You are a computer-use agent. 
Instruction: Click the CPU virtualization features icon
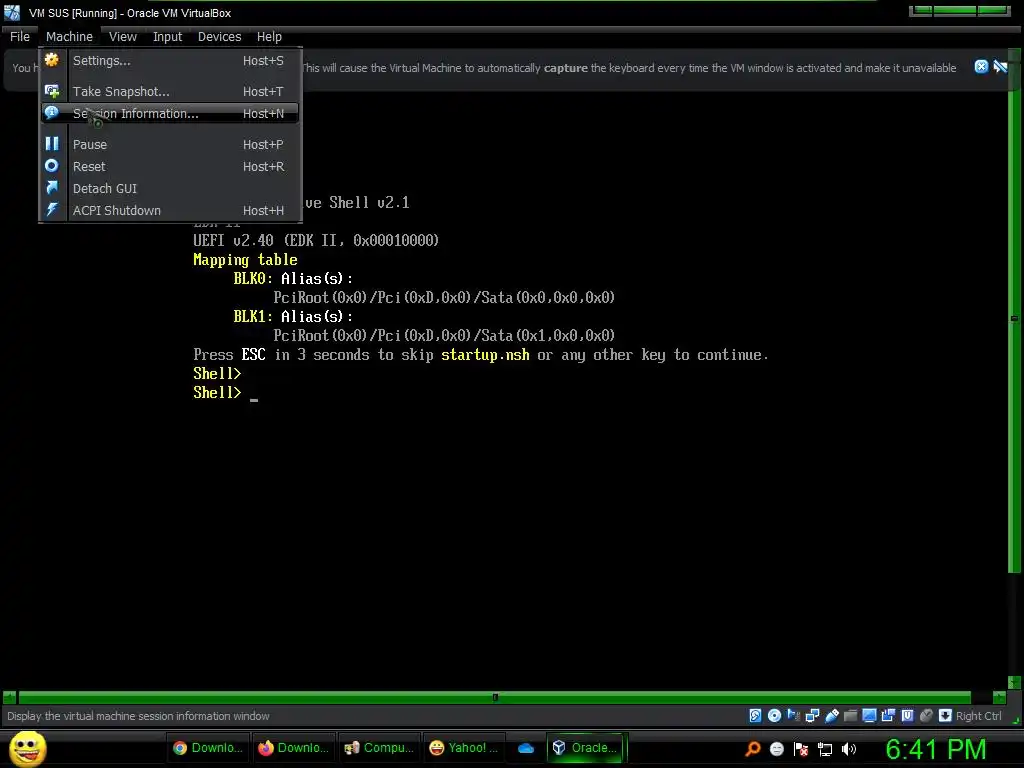(907, 716)
